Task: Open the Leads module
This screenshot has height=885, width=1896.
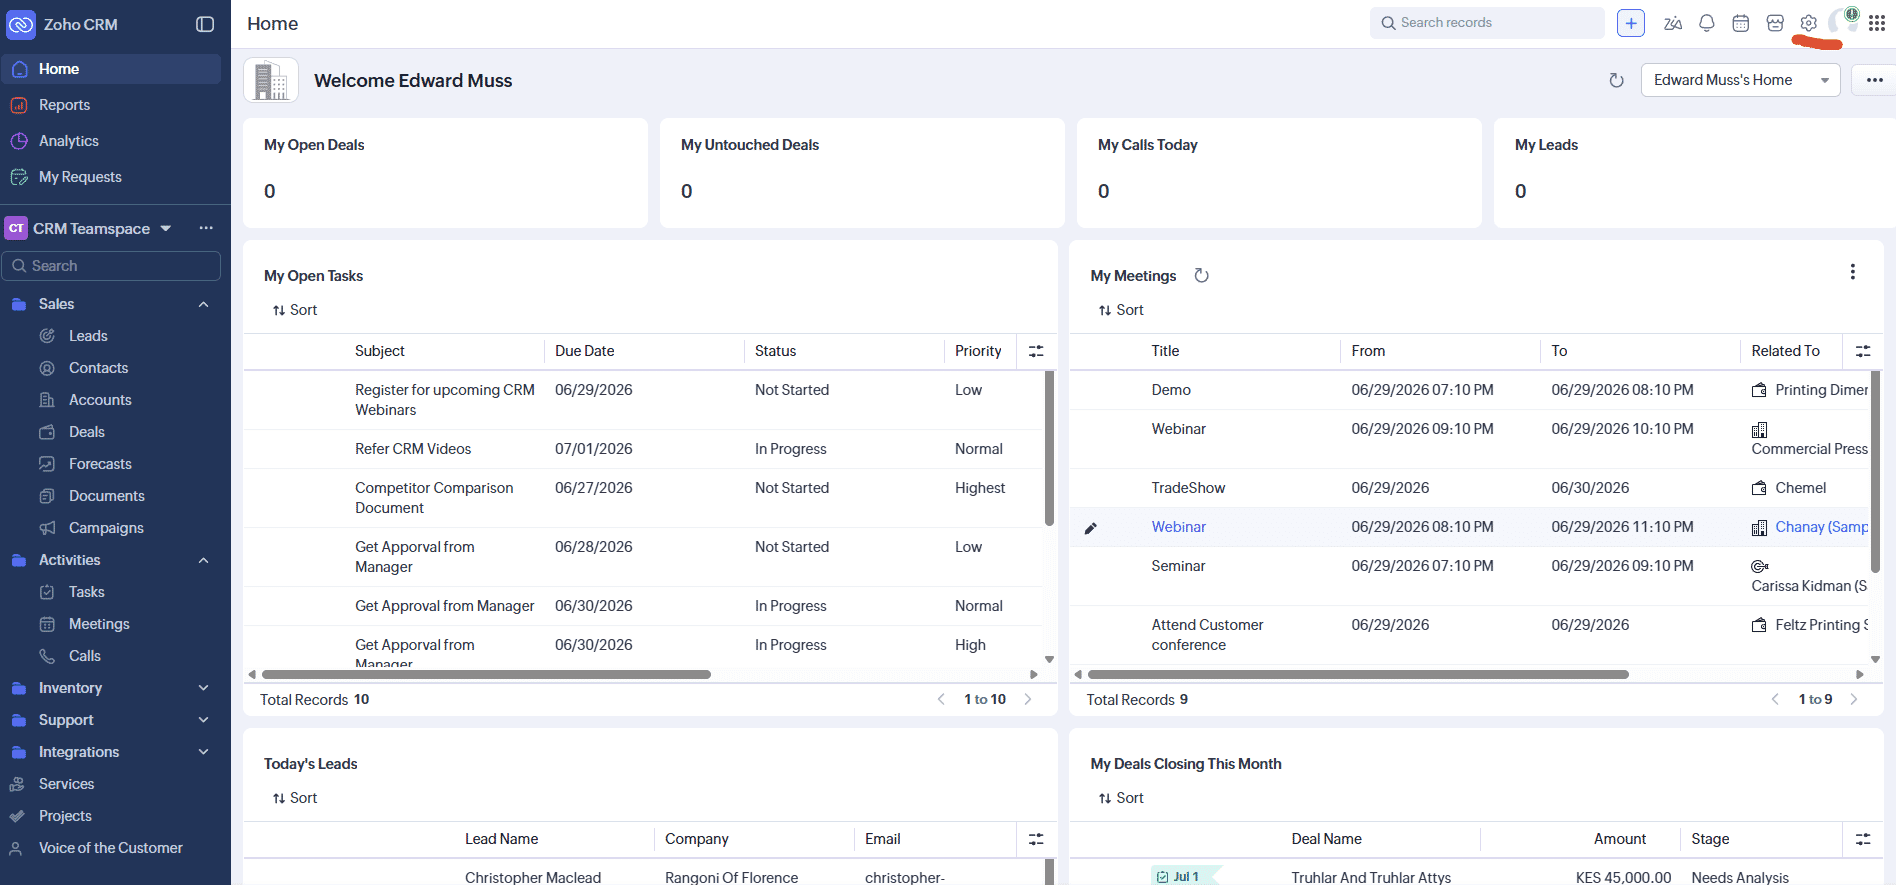Action: 88,336
